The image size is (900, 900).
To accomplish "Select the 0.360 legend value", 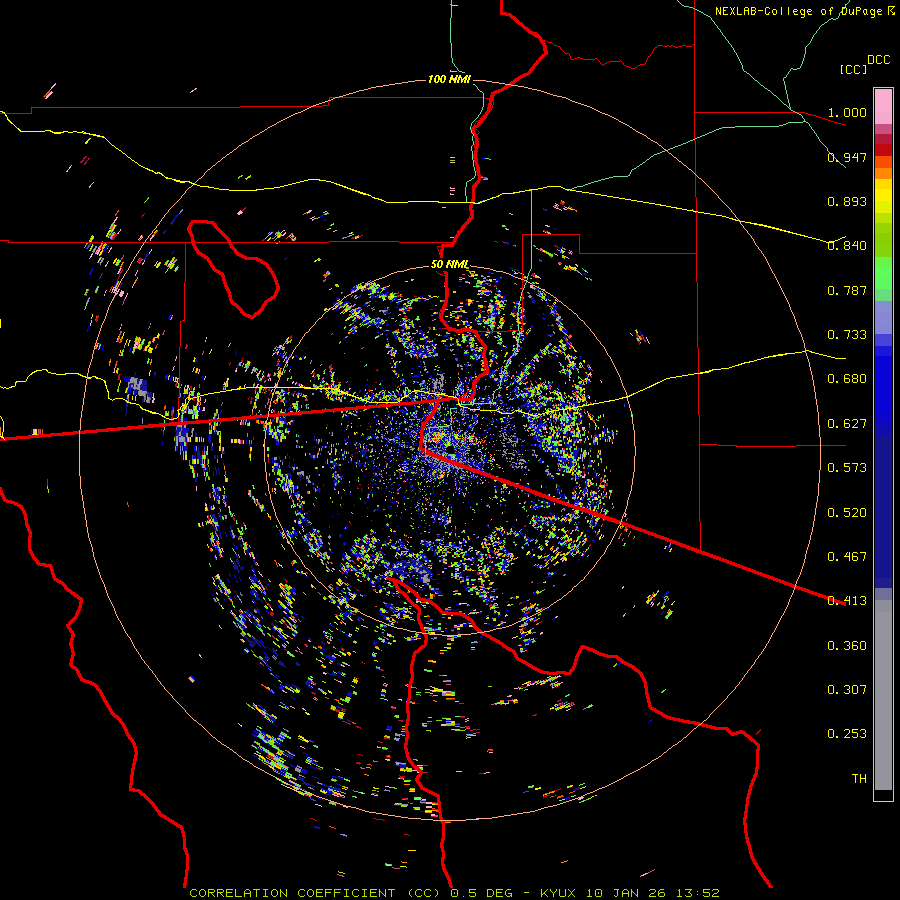I will pyautogui.click(x=847, y=646).
